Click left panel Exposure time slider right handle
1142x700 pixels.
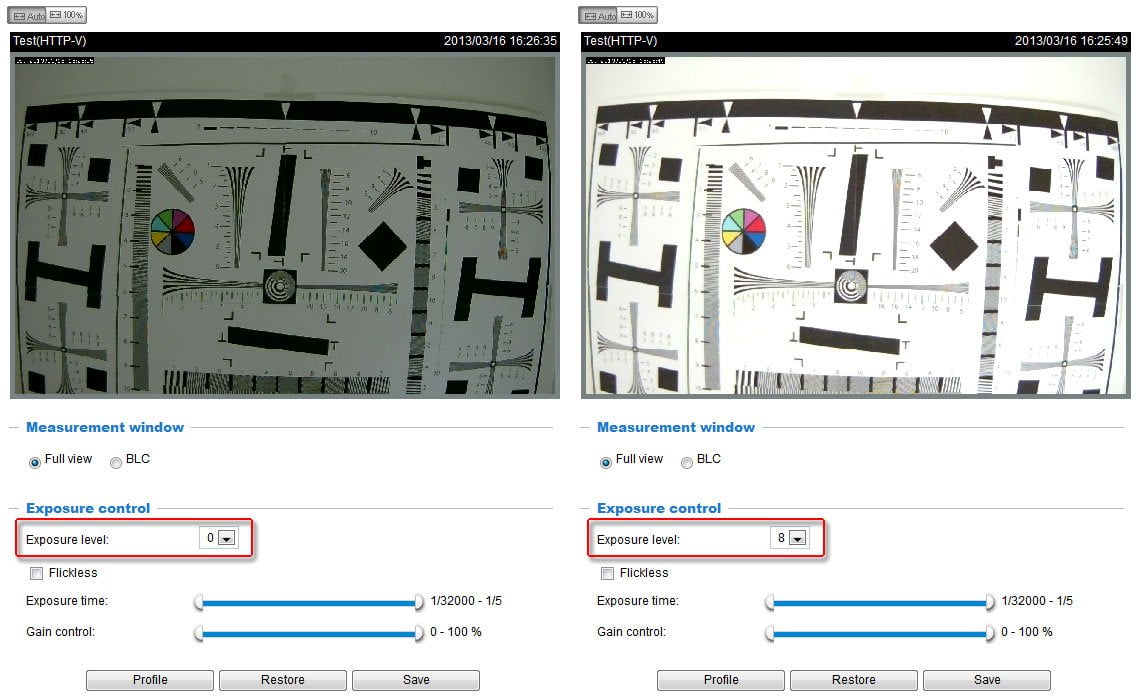[x=419, y=602]
